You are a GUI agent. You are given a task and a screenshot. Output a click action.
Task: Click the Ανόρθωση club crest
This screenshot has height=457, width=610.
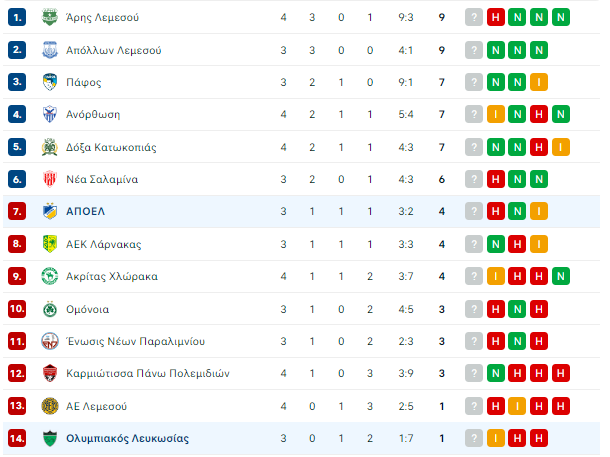point(49,114)
